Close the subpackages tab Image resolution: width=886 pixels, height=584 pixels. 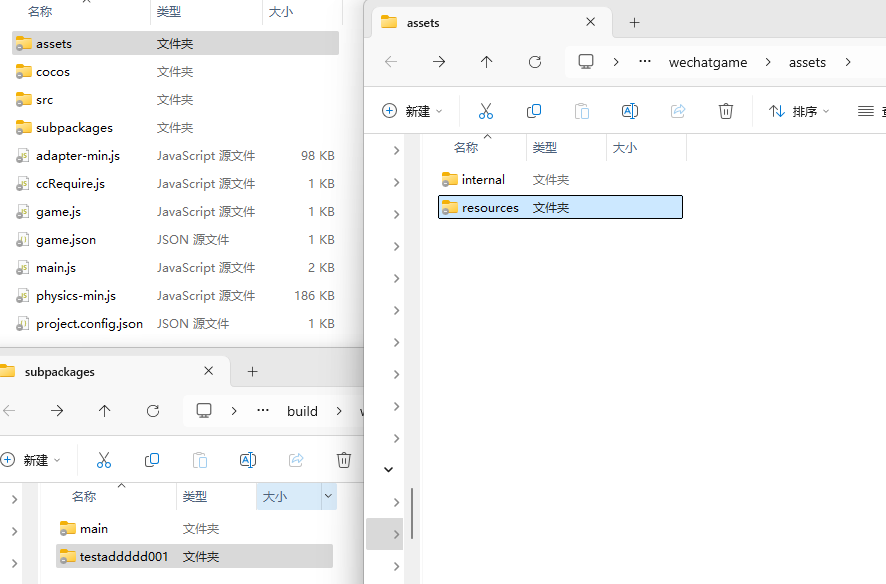[209, 371]
